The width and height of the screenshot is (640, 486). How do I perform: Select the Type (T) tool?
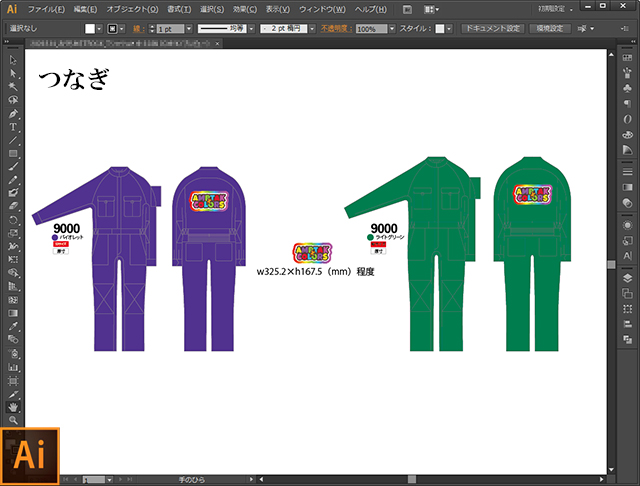(13, 127)
